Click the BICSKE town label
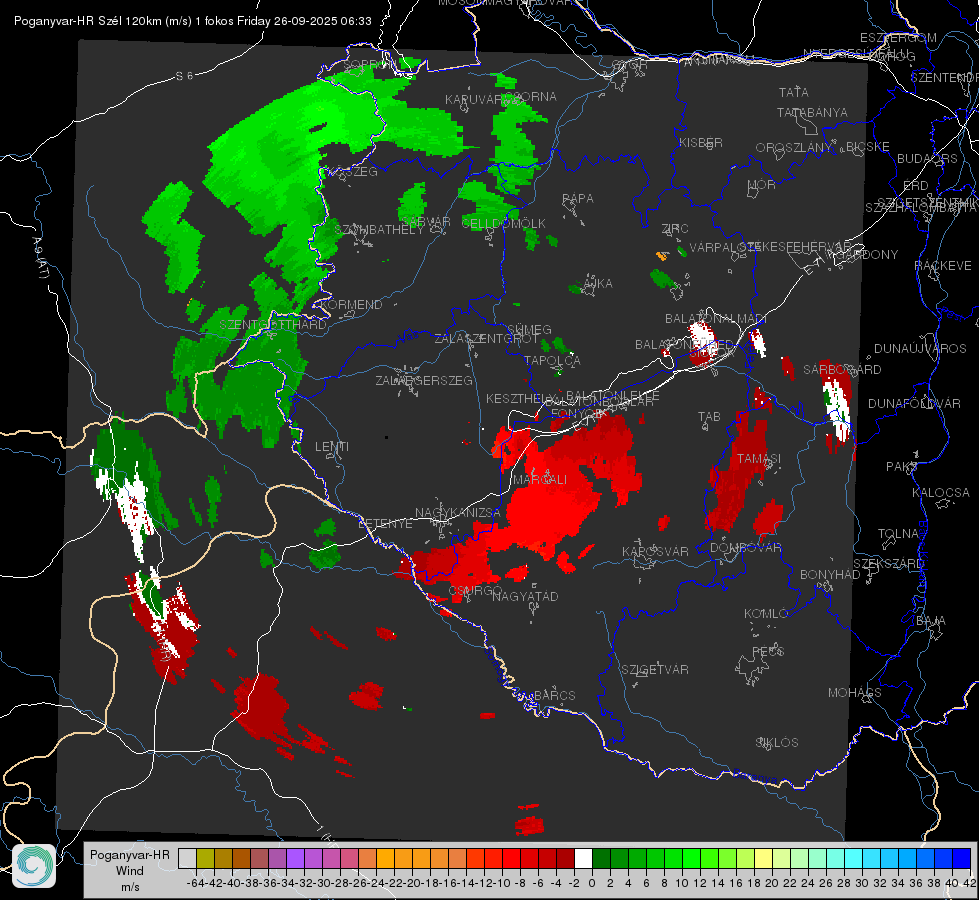Image resolution: width=979 pixels, height=900 pixels. click(x=867, y=147)
